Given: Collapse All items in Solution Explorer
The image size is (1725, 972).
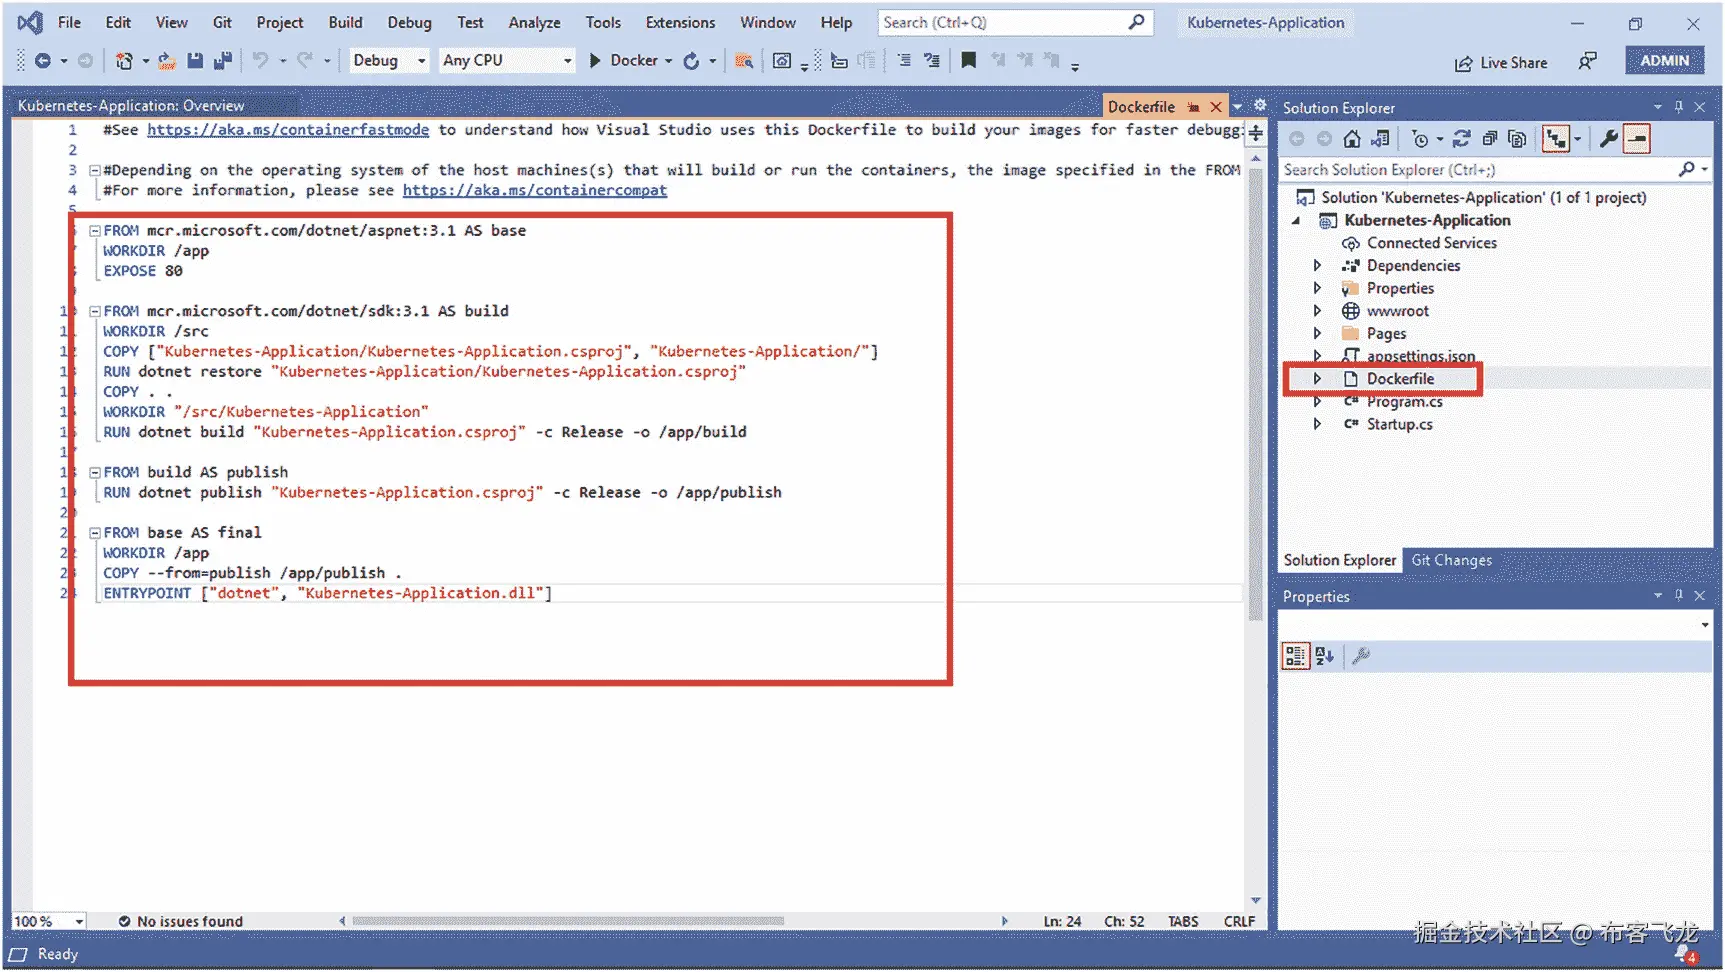Looking at the screenshot, I should pos(1489,139).
